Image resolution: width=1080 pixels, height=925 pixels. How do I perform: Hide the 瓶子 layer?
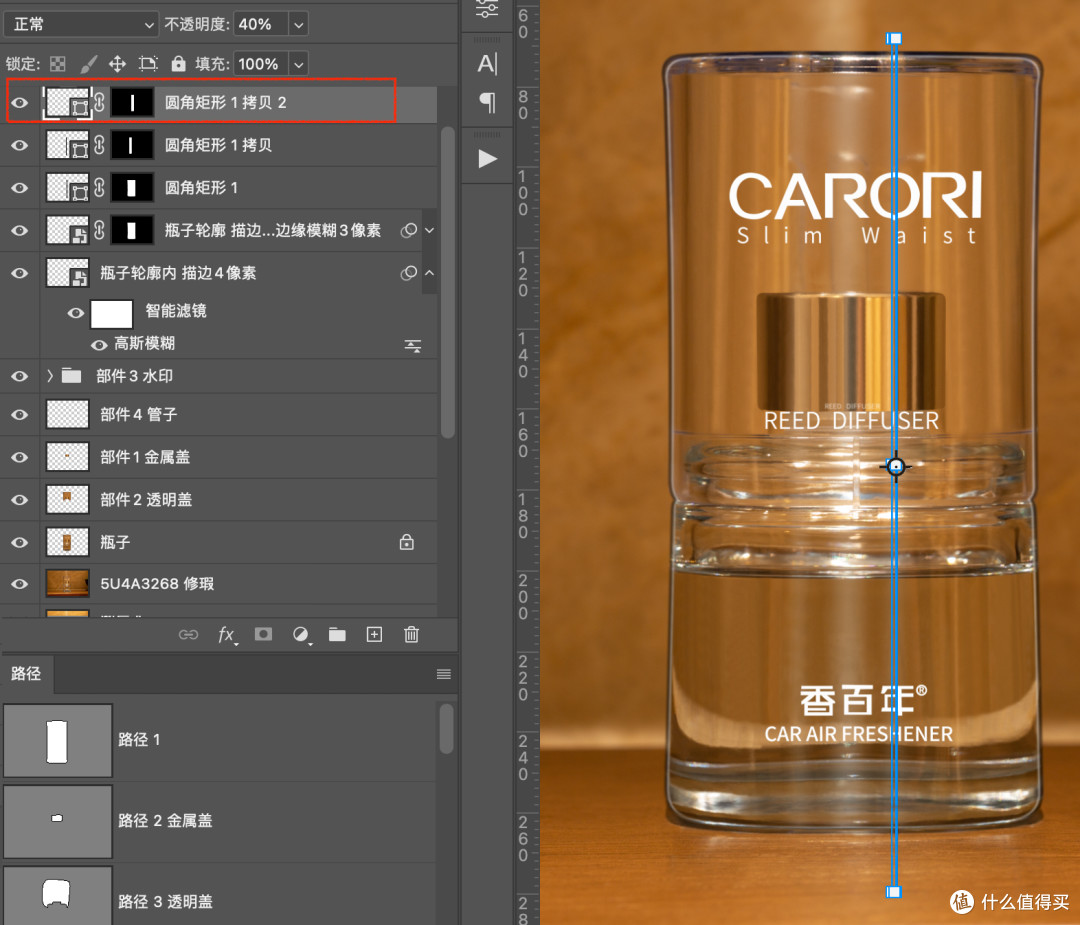20,543
